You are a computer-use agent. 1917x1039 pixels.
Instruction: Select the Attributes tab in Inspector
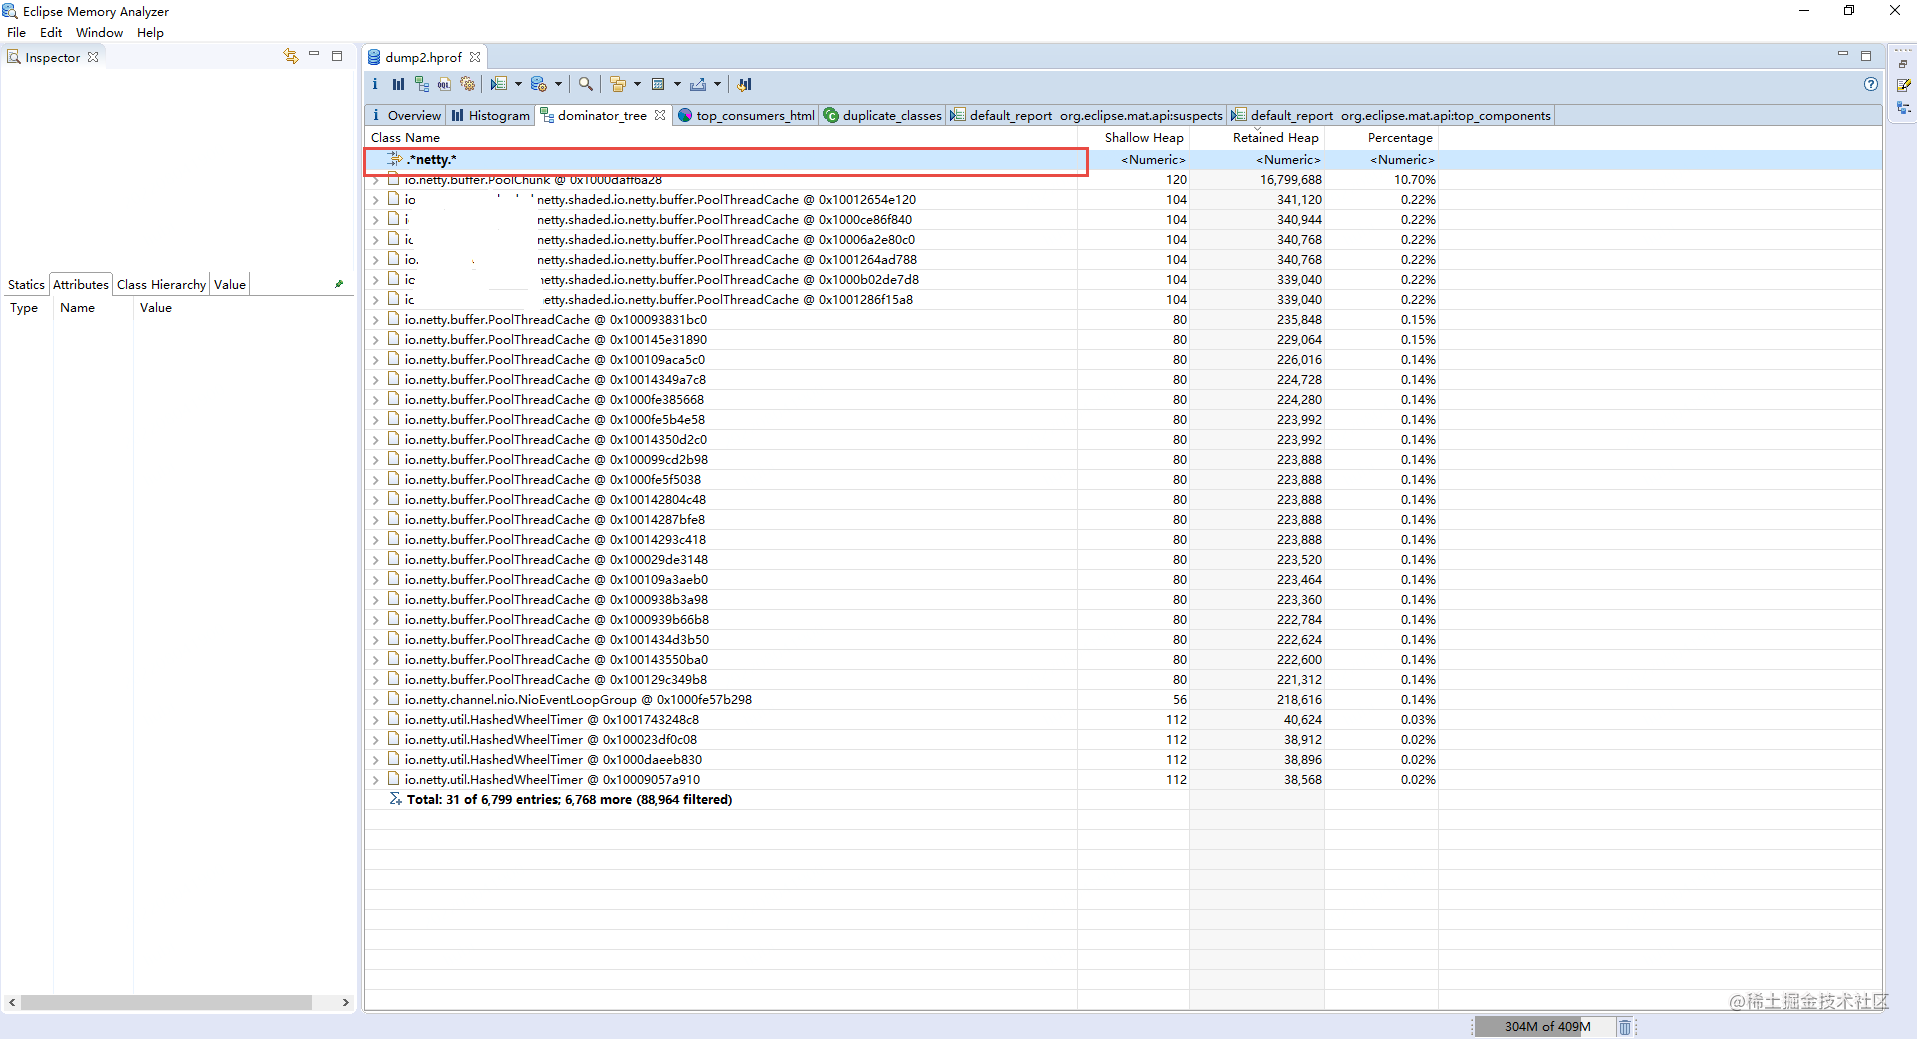pyautogui.click(x=81, y=284)
